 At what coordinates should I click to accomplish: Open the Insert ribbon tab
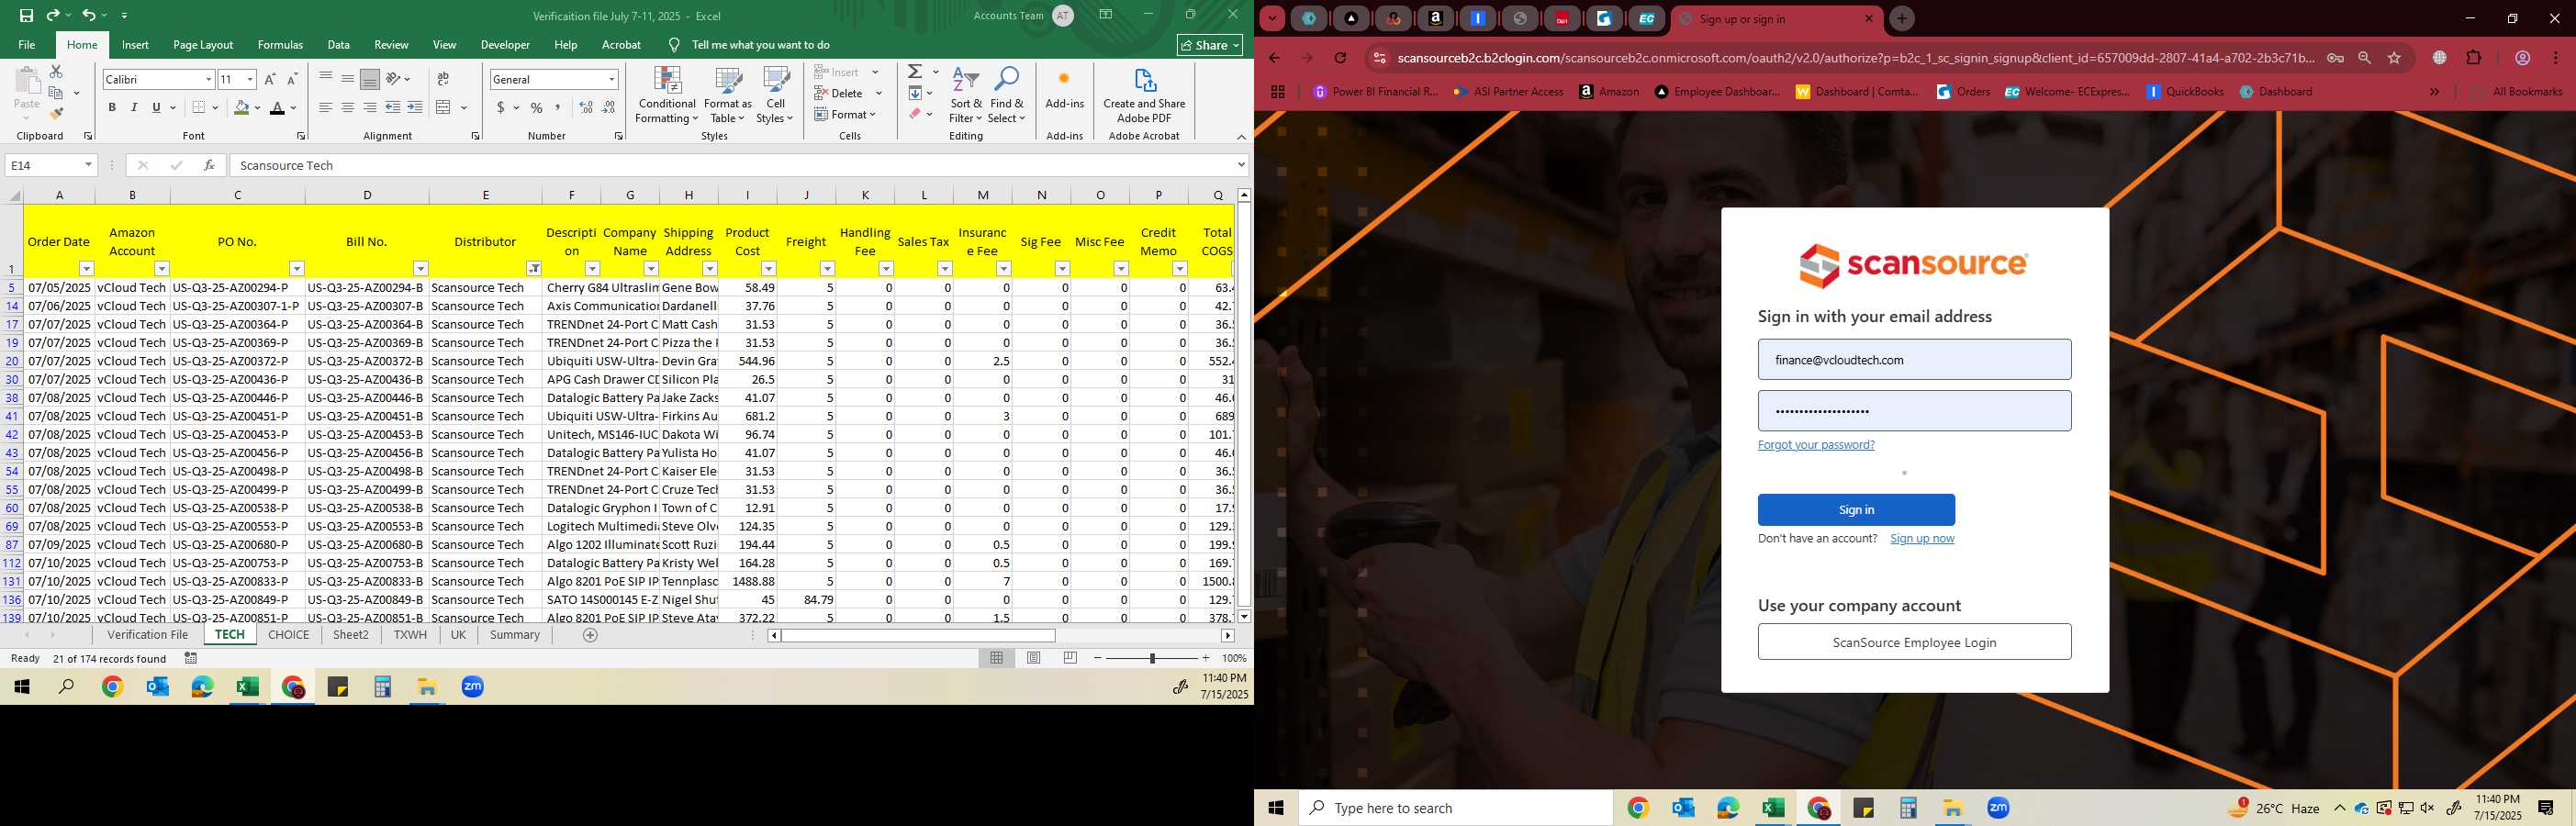pyautogui.click(x=135, y=45)
